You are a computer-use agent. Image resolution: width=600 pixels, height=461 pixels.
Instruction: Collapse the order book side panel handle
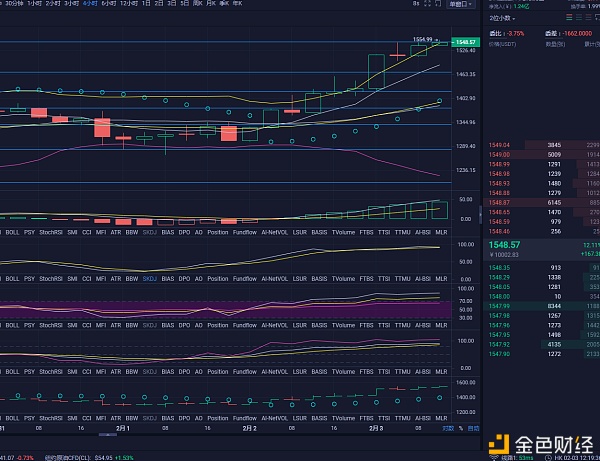coord(481,214)
